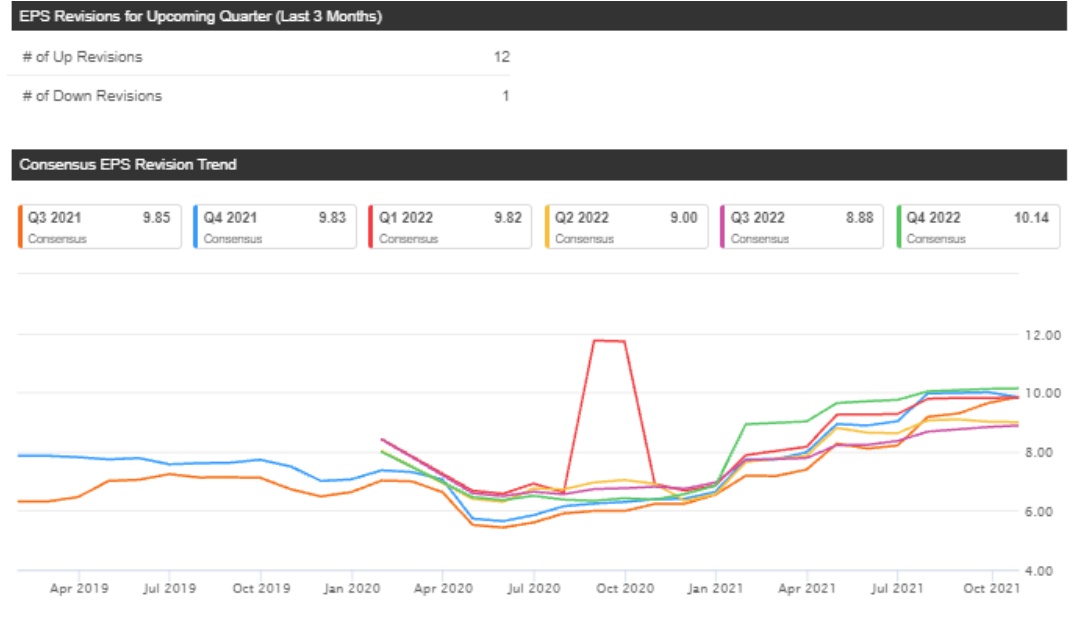This screenshot has width=1081, height=619.
Task: Click the Jul 2020 x-axis label
Action: pyautogui.click(x=534, y=589)
